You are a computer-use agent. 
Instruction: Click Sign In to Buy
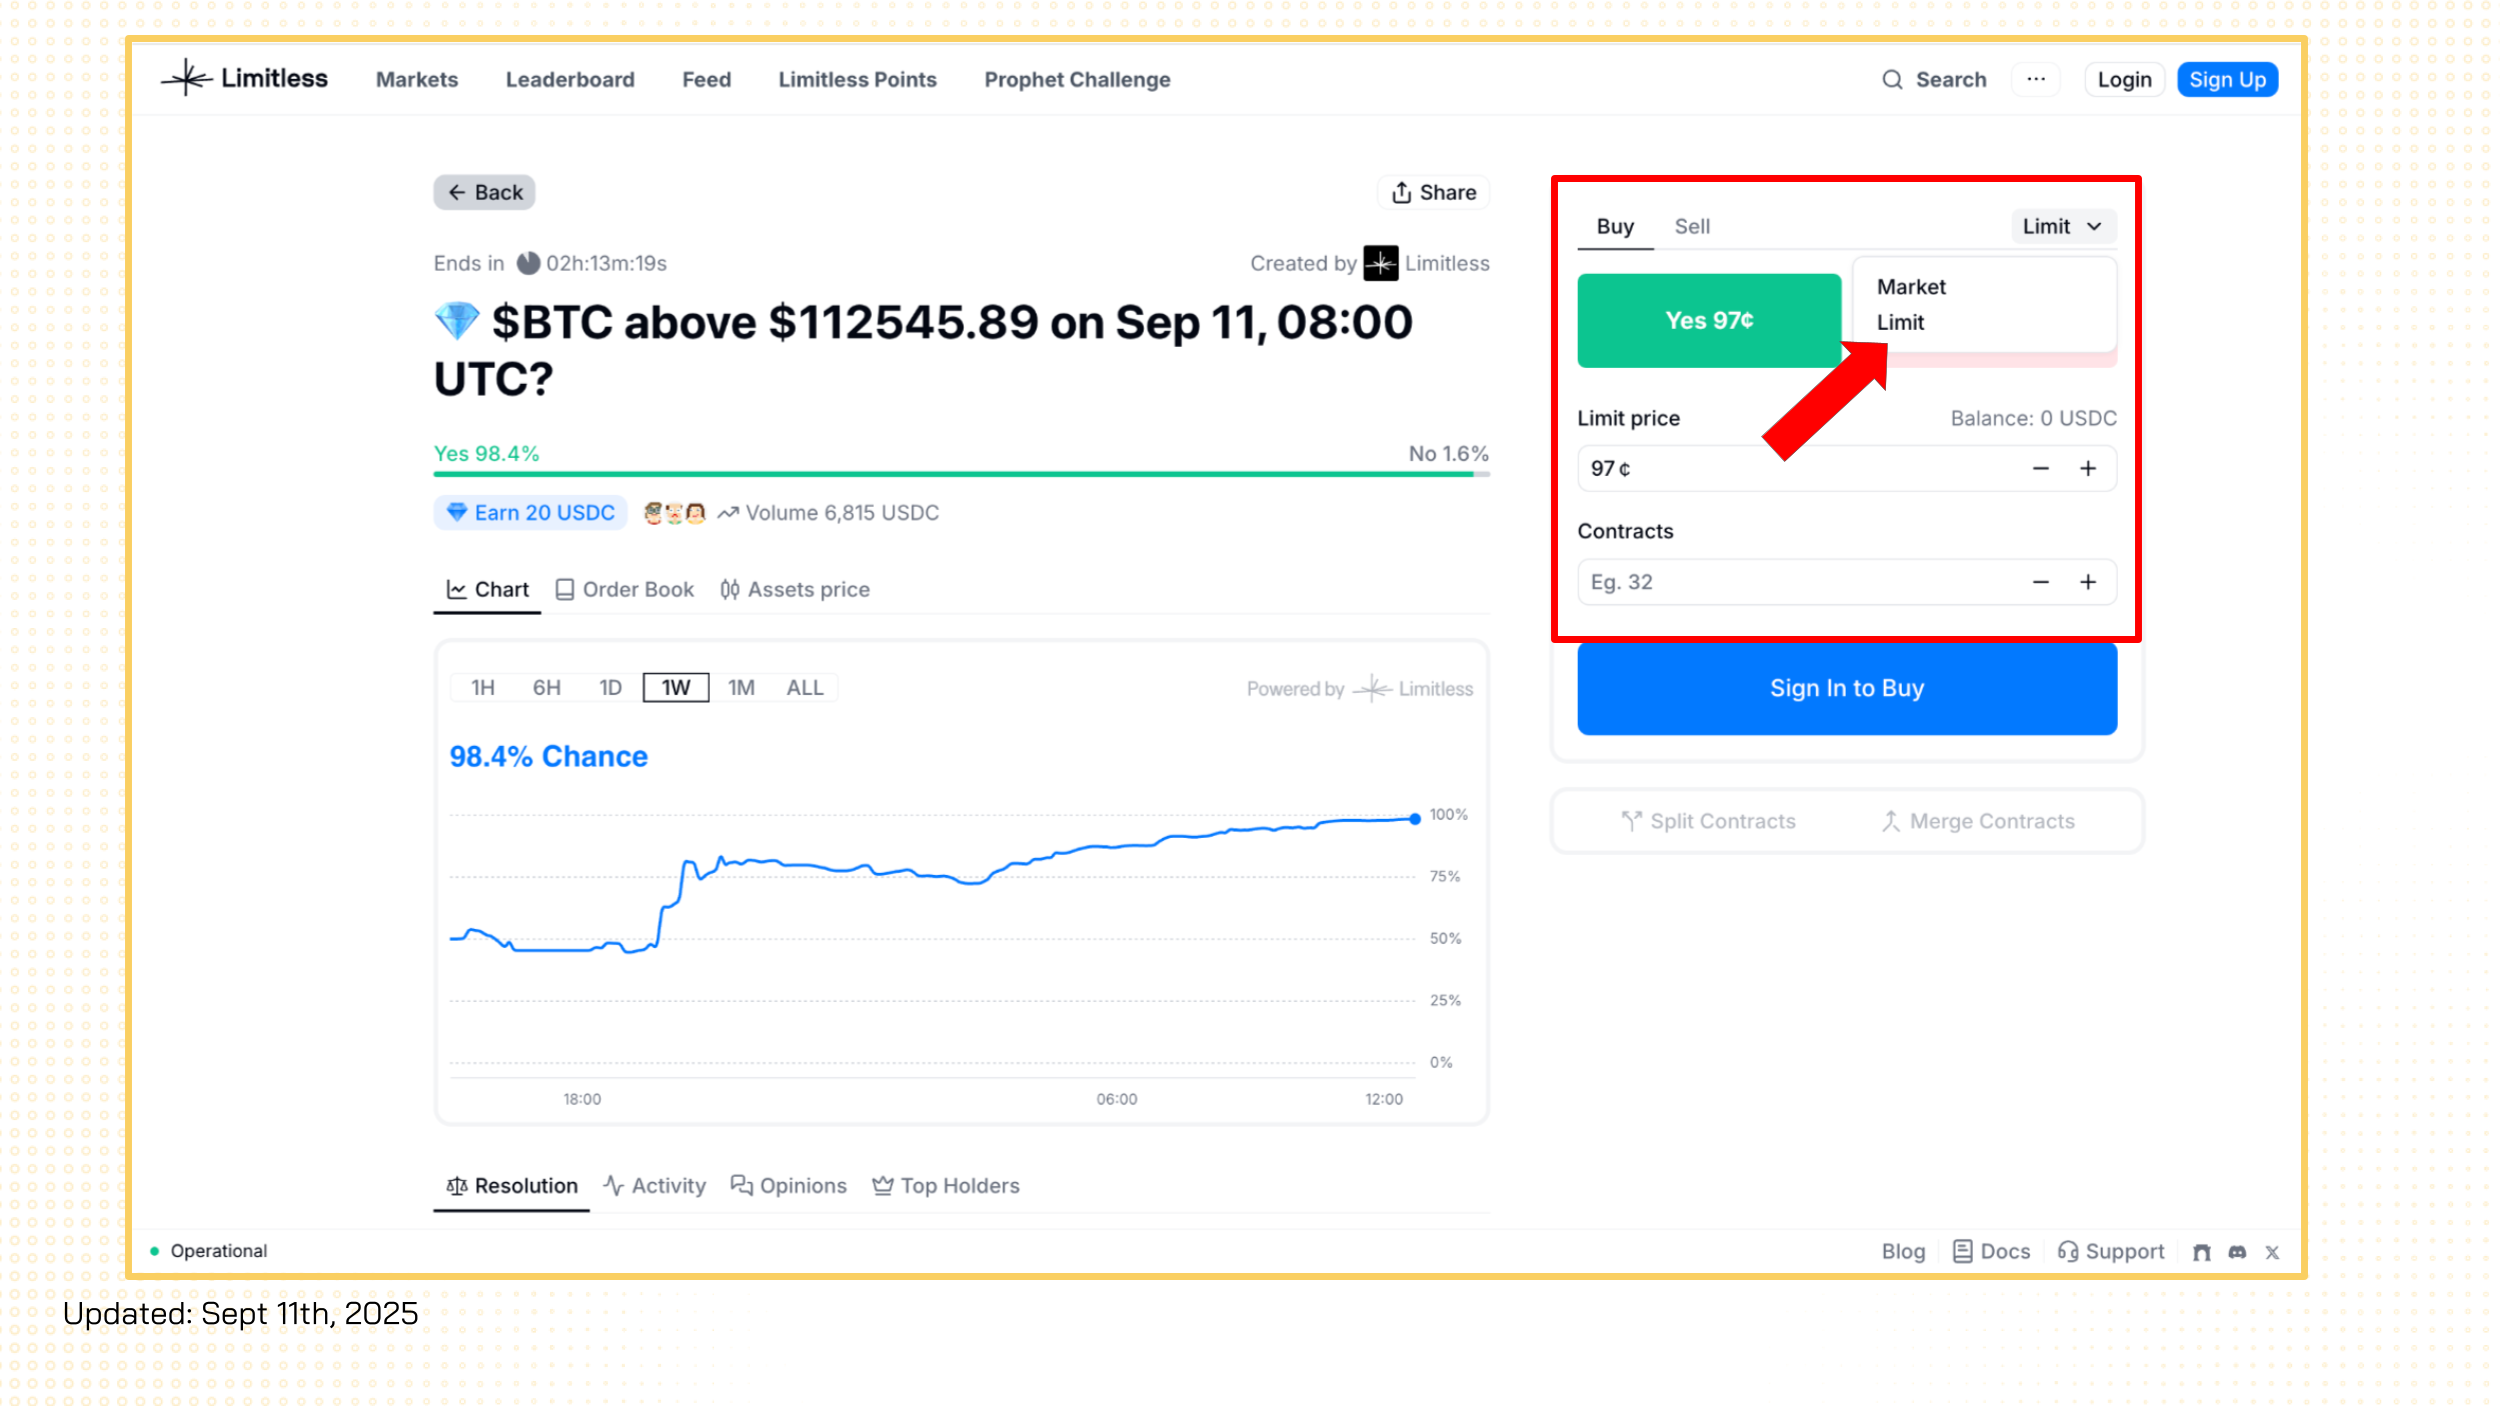pos(1846,688)
